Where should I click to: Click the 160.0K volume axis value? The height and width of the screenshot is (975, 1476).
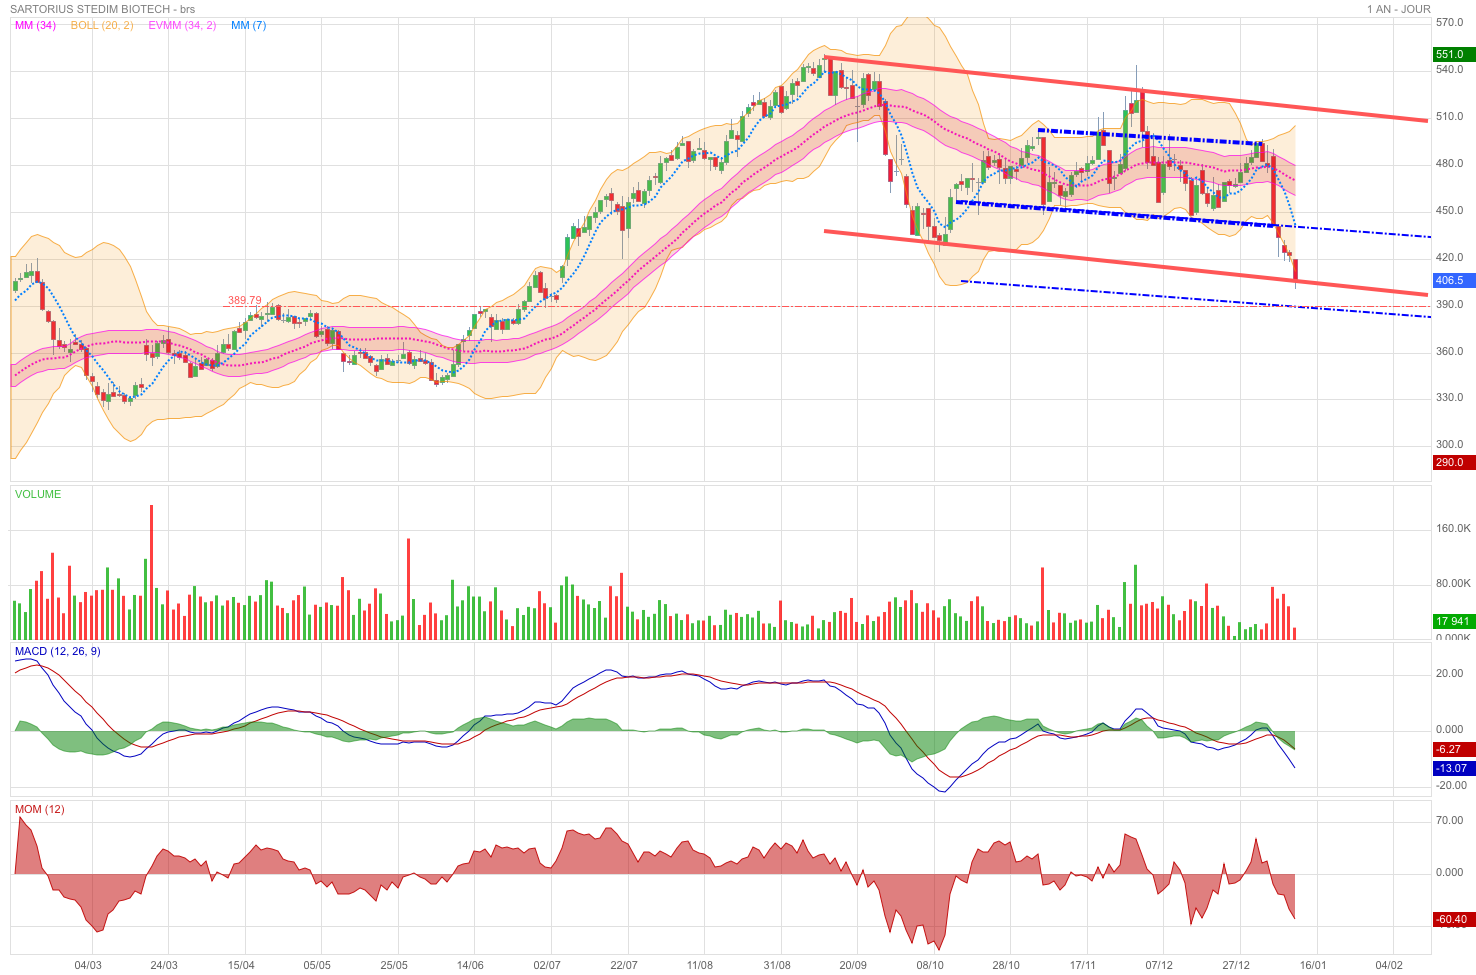[1454, 528]
